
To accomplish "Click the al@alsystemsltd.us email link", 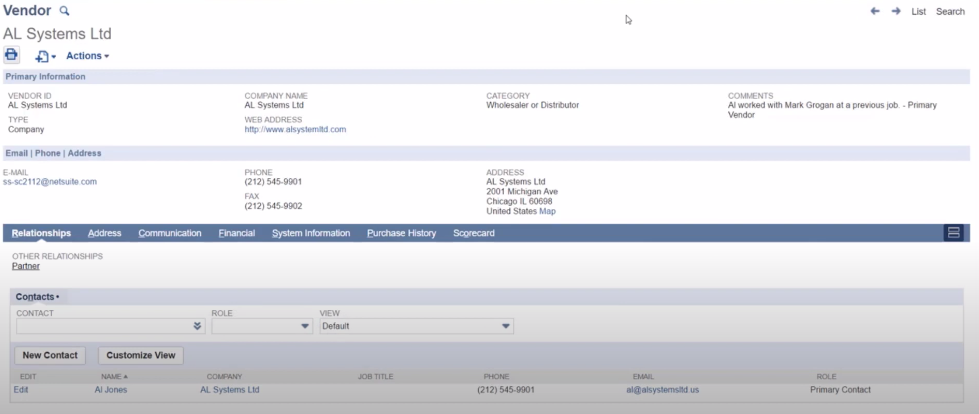I will click(x=662, y=390).
